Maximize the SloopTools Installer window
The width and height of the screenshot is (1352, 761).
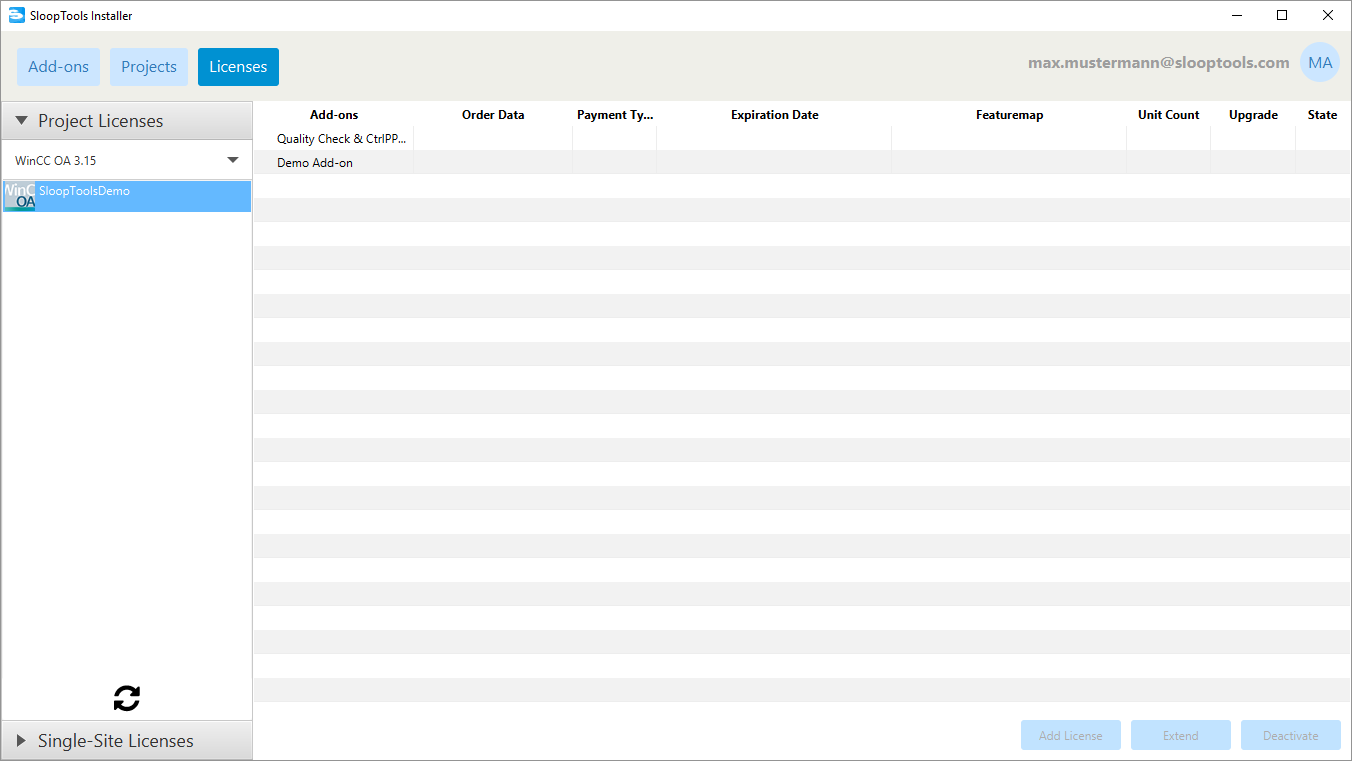[x=1282, y=15]
